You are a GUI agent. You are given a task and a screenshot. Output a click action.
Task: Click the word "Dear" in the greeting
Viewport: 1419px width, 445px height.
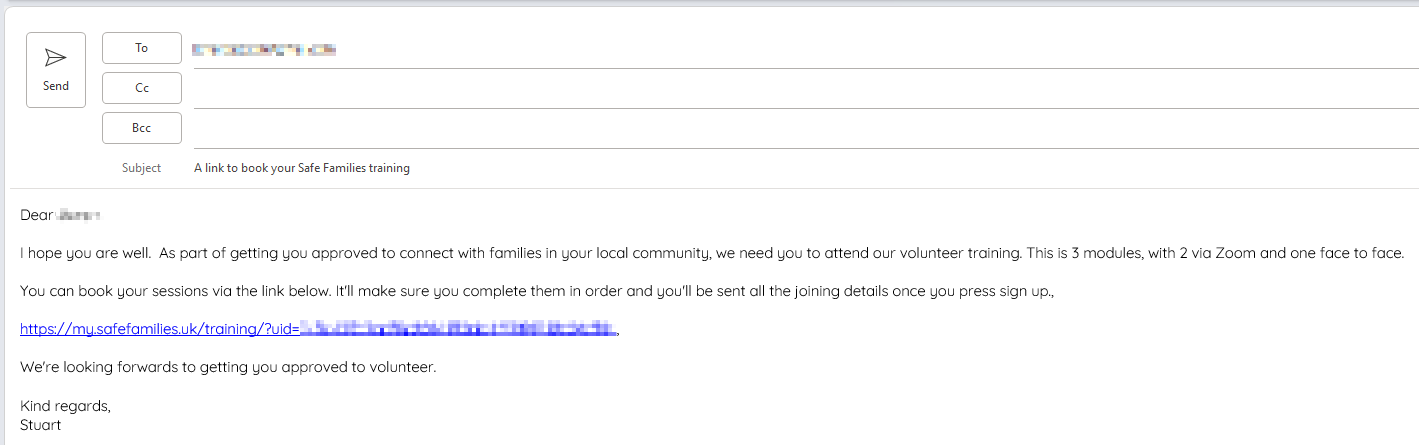(36, 215)
